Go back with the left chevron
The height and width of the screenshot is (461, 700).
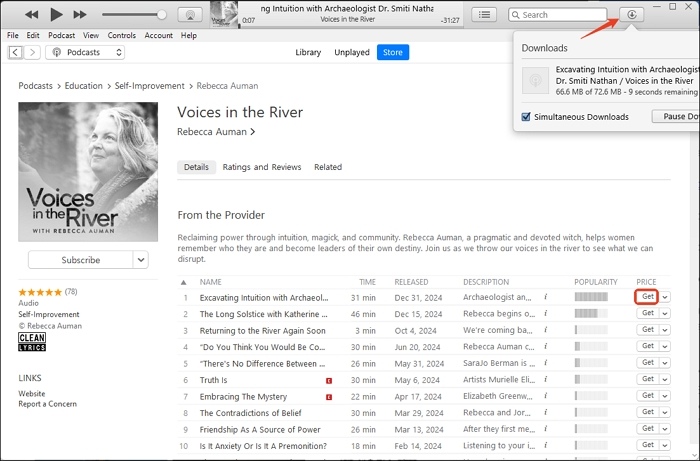(15, 52)
